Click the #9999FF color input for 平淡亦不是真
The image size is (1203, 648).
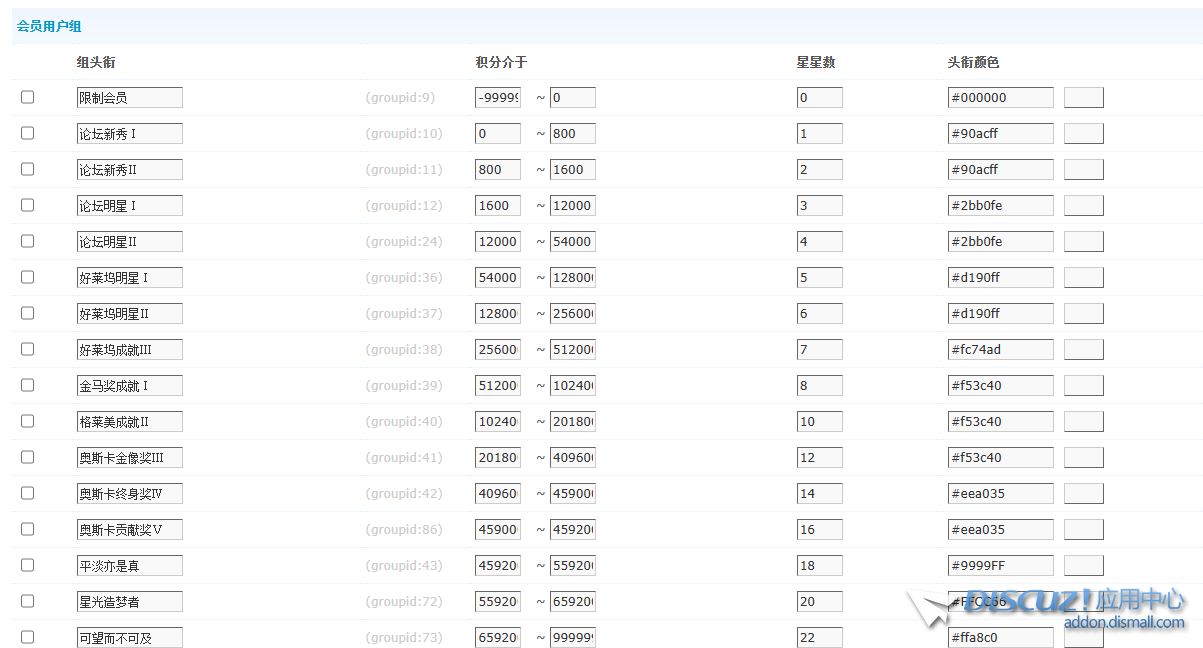pyautogui.click(x=1000, y=565)
